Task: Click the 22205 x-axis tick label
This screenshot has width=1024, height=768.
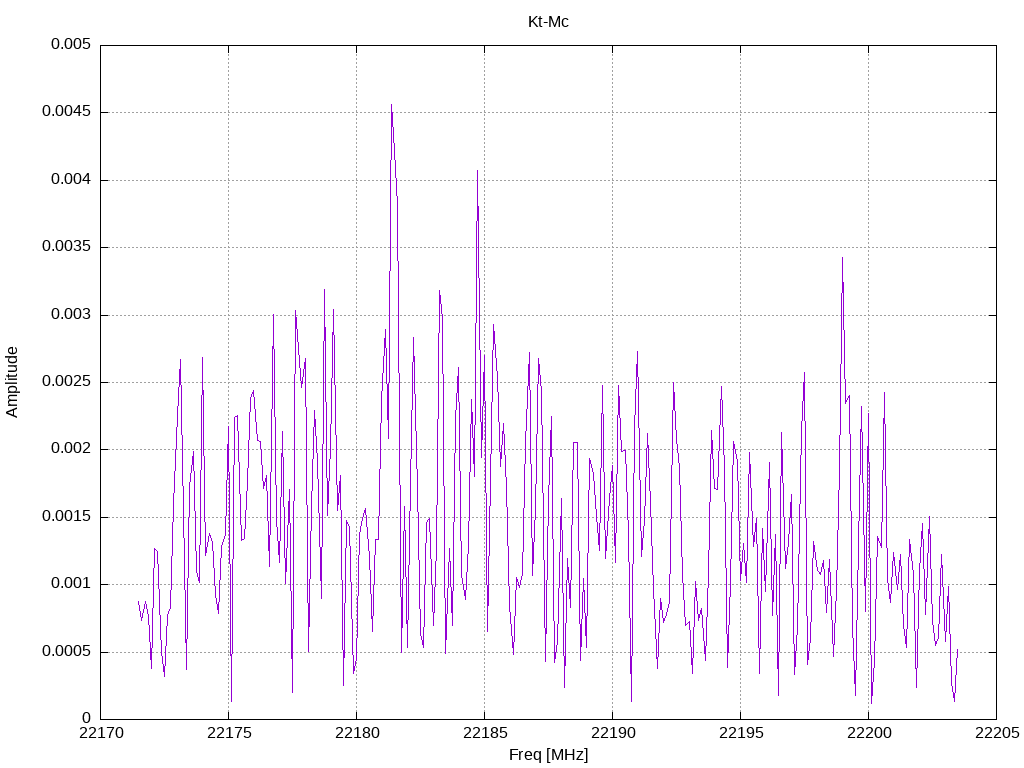Action: click(x=997, y=733)
